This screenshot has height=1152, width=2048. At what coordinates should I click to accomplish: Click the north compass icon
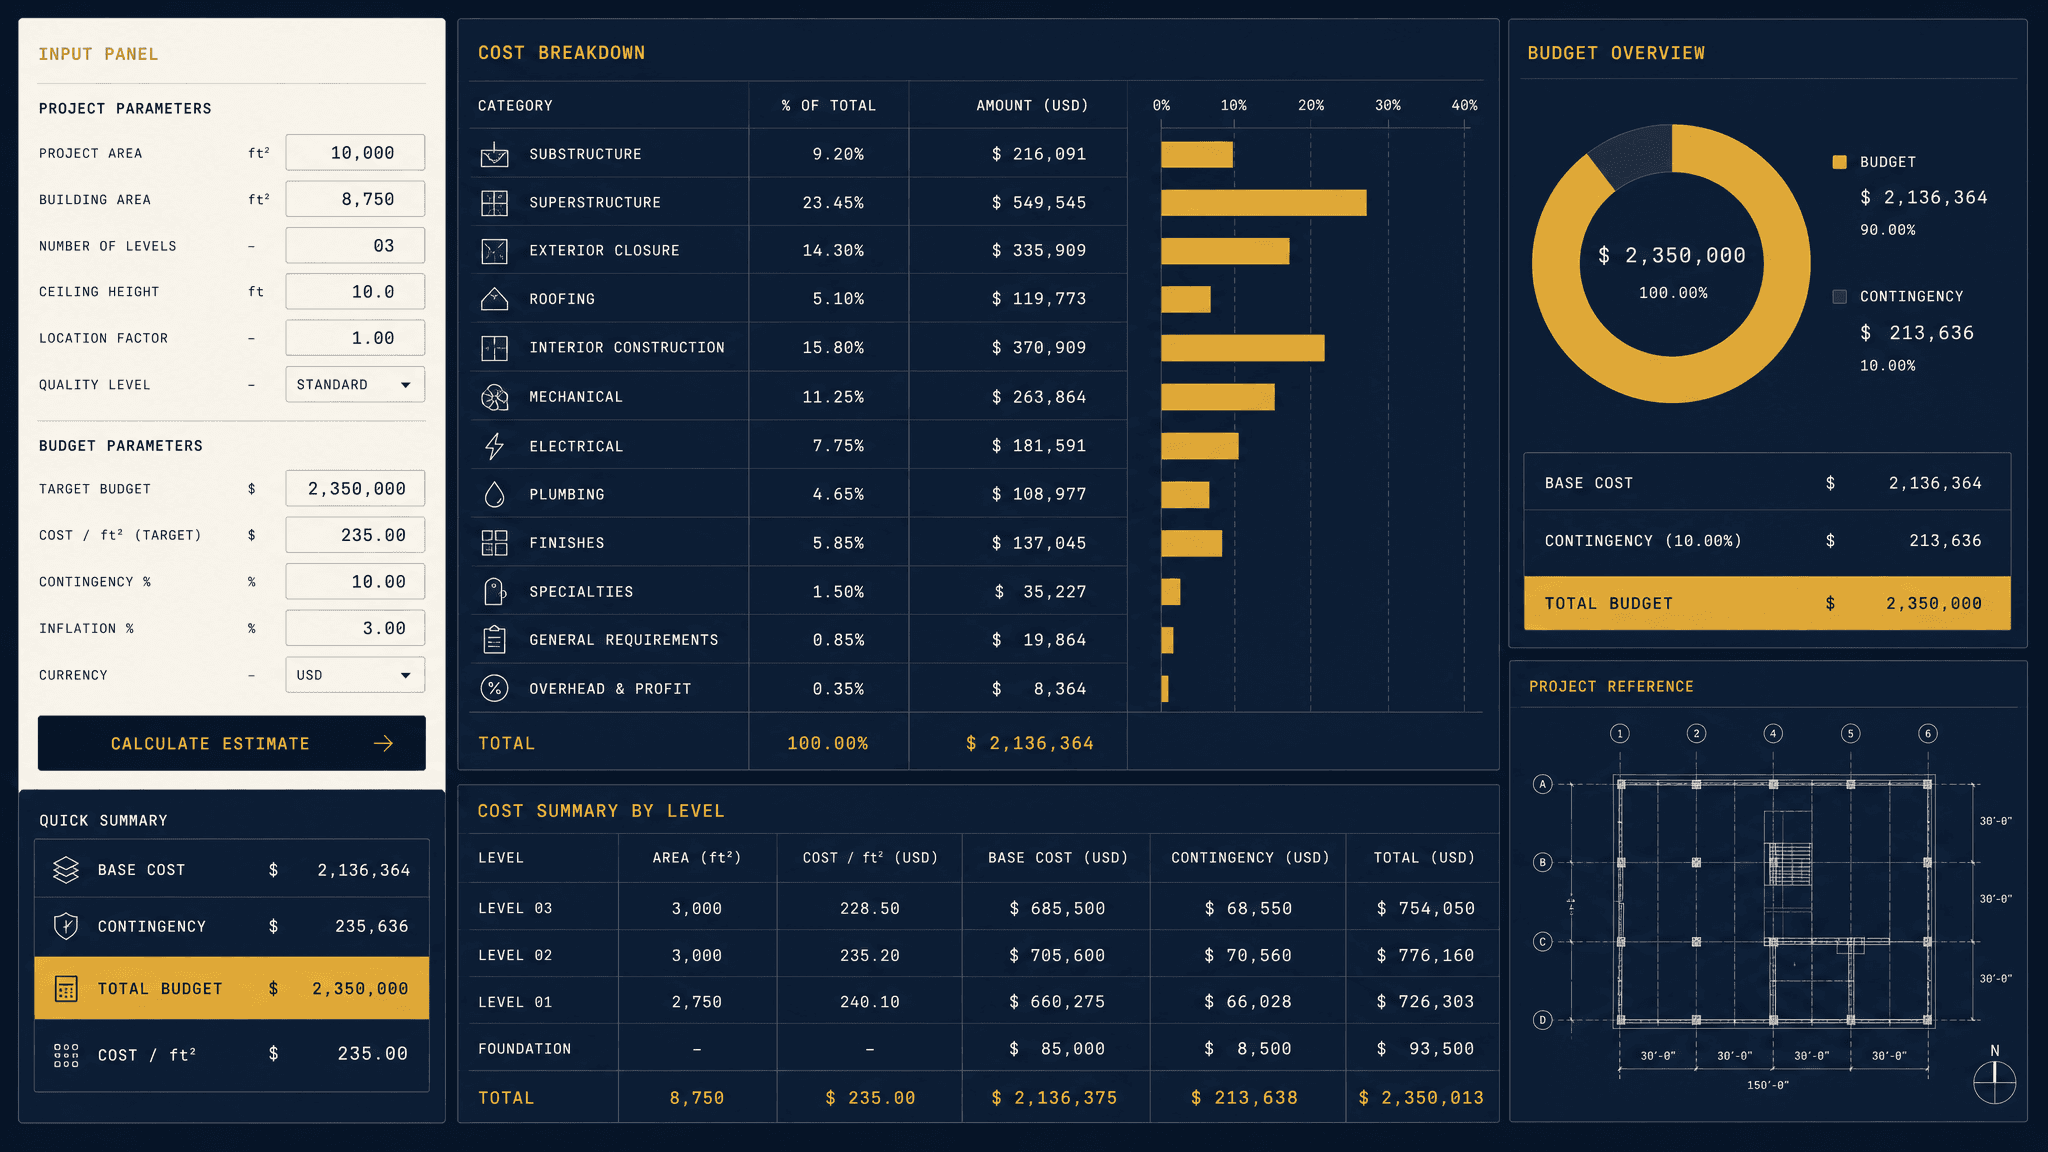(1994, 1082)
